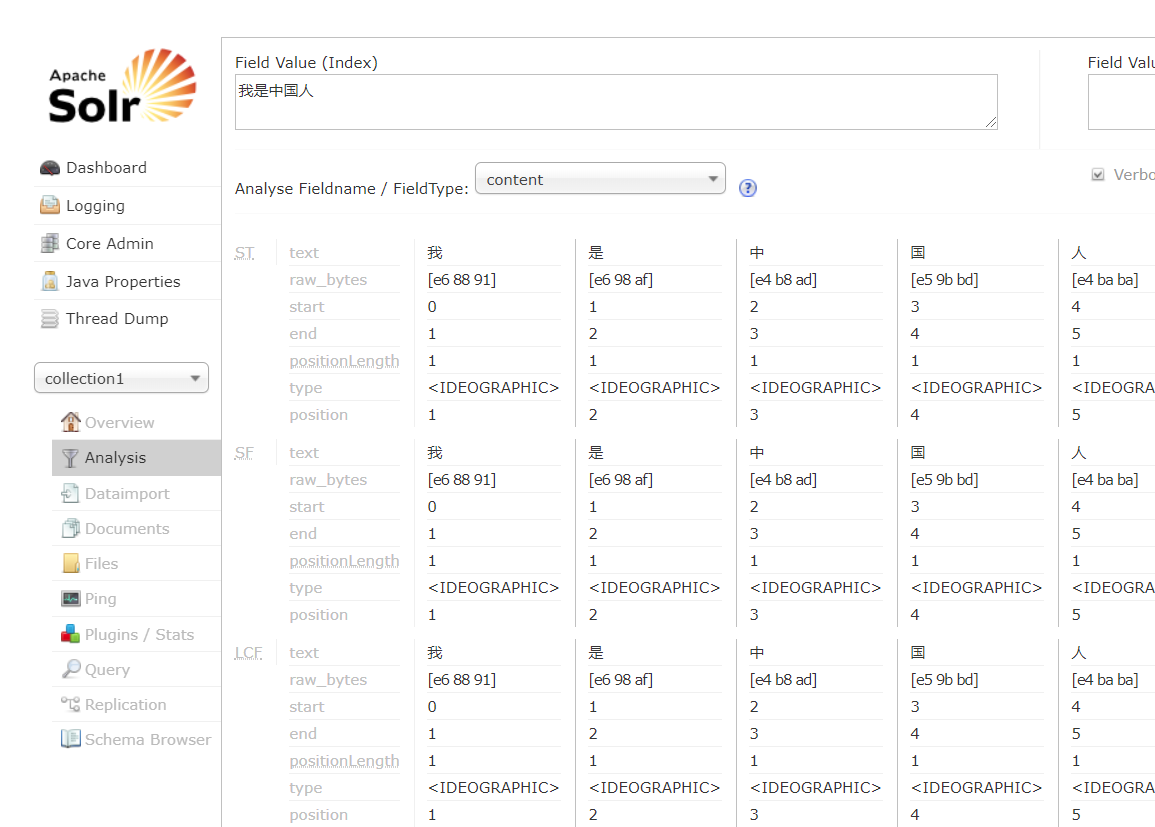This screenshot has height=827, width=1155.
Task: Click the Replication icon
Action: pos(71,705)
